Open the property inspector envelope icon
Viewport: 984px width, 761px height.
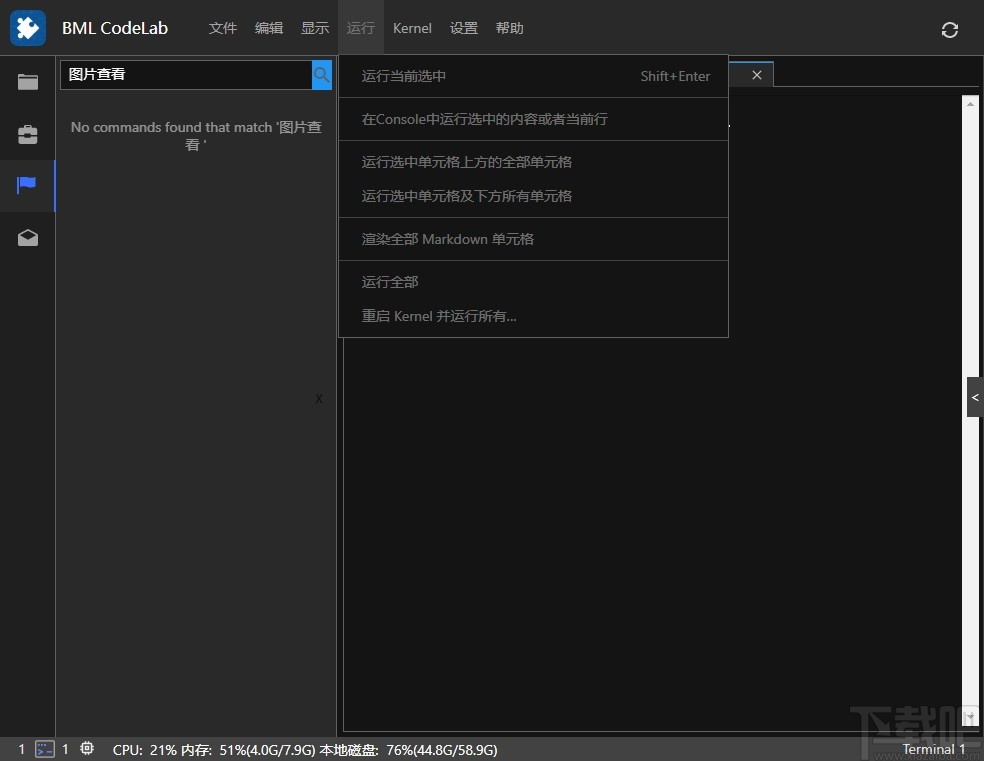point(27,238)
